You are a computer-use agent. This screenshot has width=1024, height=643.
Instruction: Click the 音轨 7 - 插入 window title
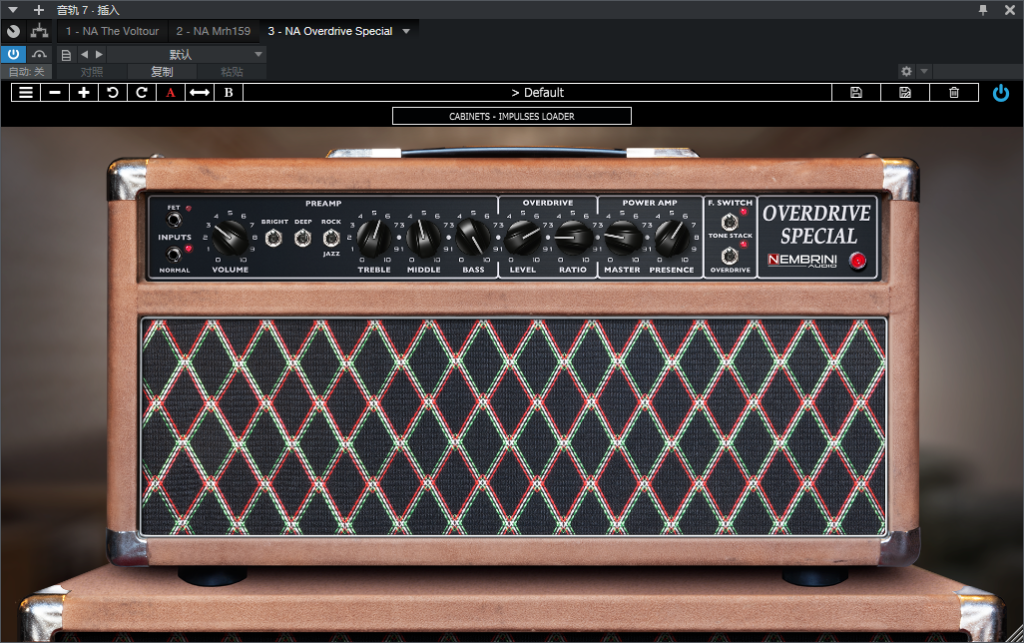pyautogui.click(x=88, y=10)
